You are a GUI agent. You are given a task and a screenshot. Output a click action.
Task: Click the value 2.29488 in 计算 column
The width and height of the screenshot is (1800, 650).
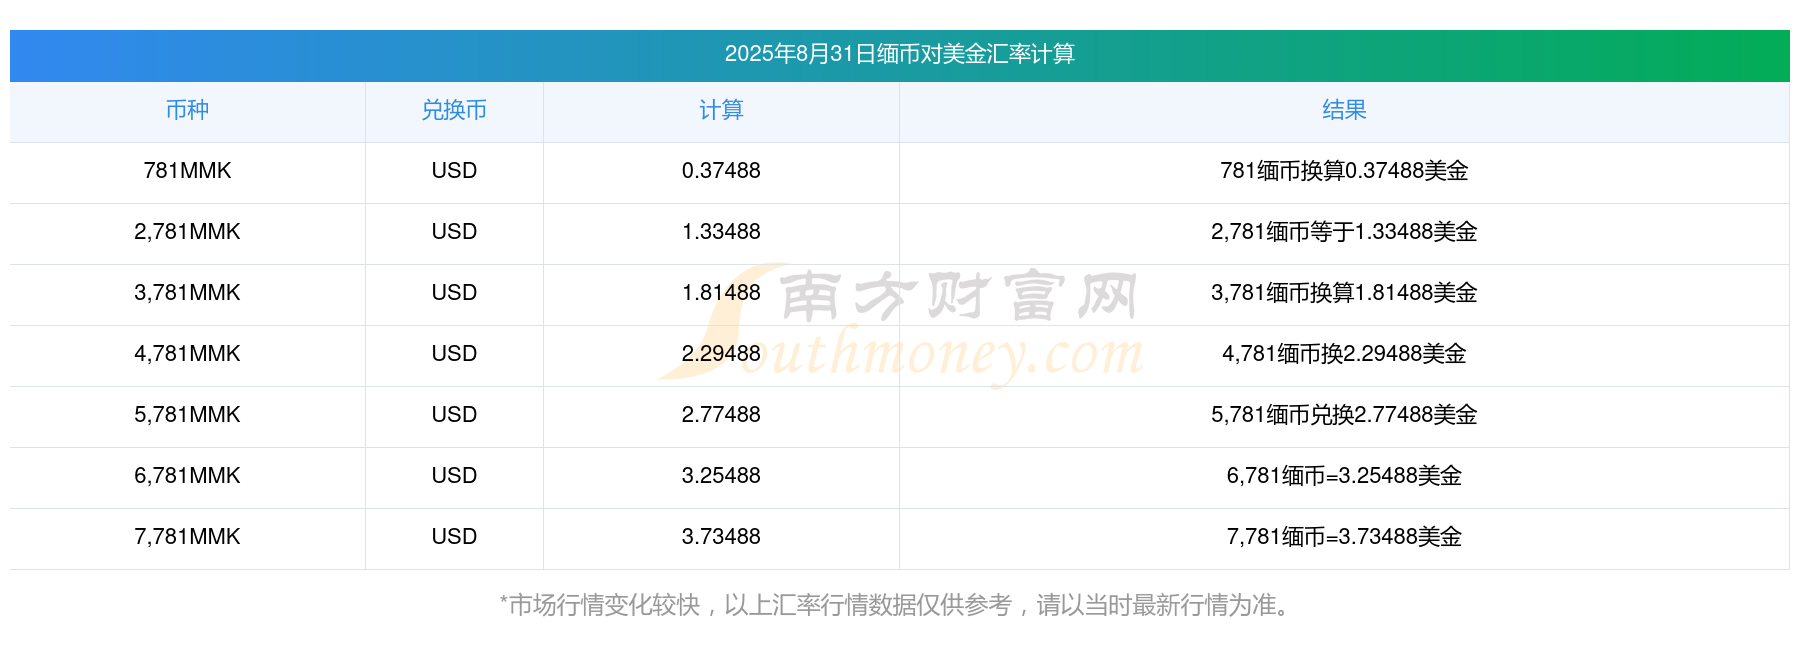[721, 354]
